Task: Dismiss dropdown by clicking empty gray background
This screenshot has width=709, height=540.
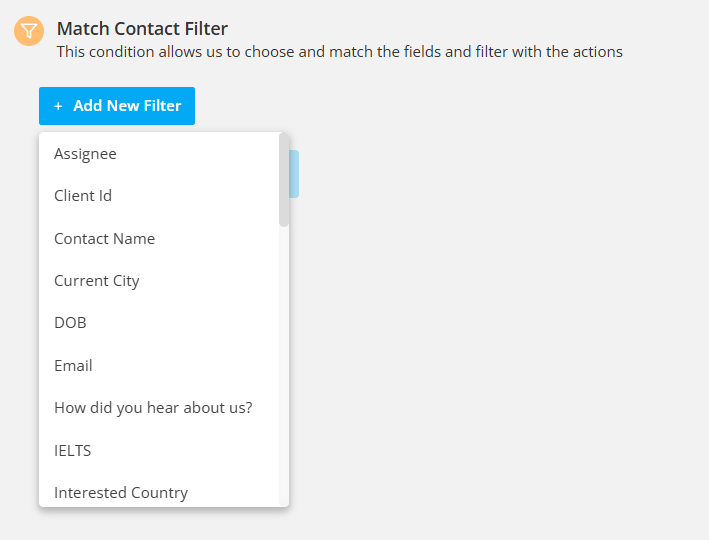Action: click(497, 294)
